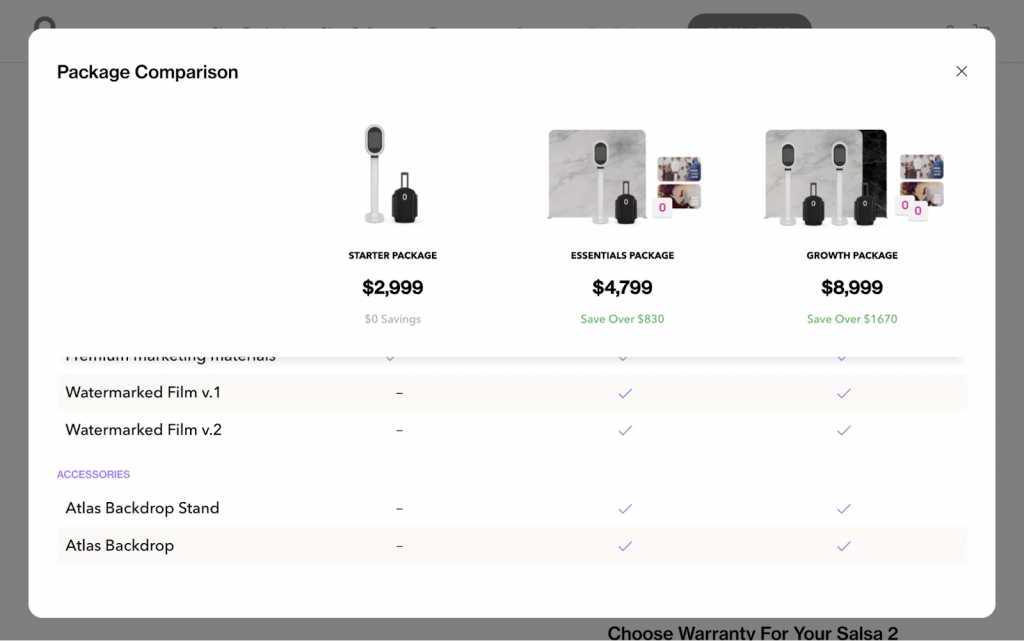Click the $4,799 Essentials price
Screen dimensions: 1024x641
(x=622, y=288)
